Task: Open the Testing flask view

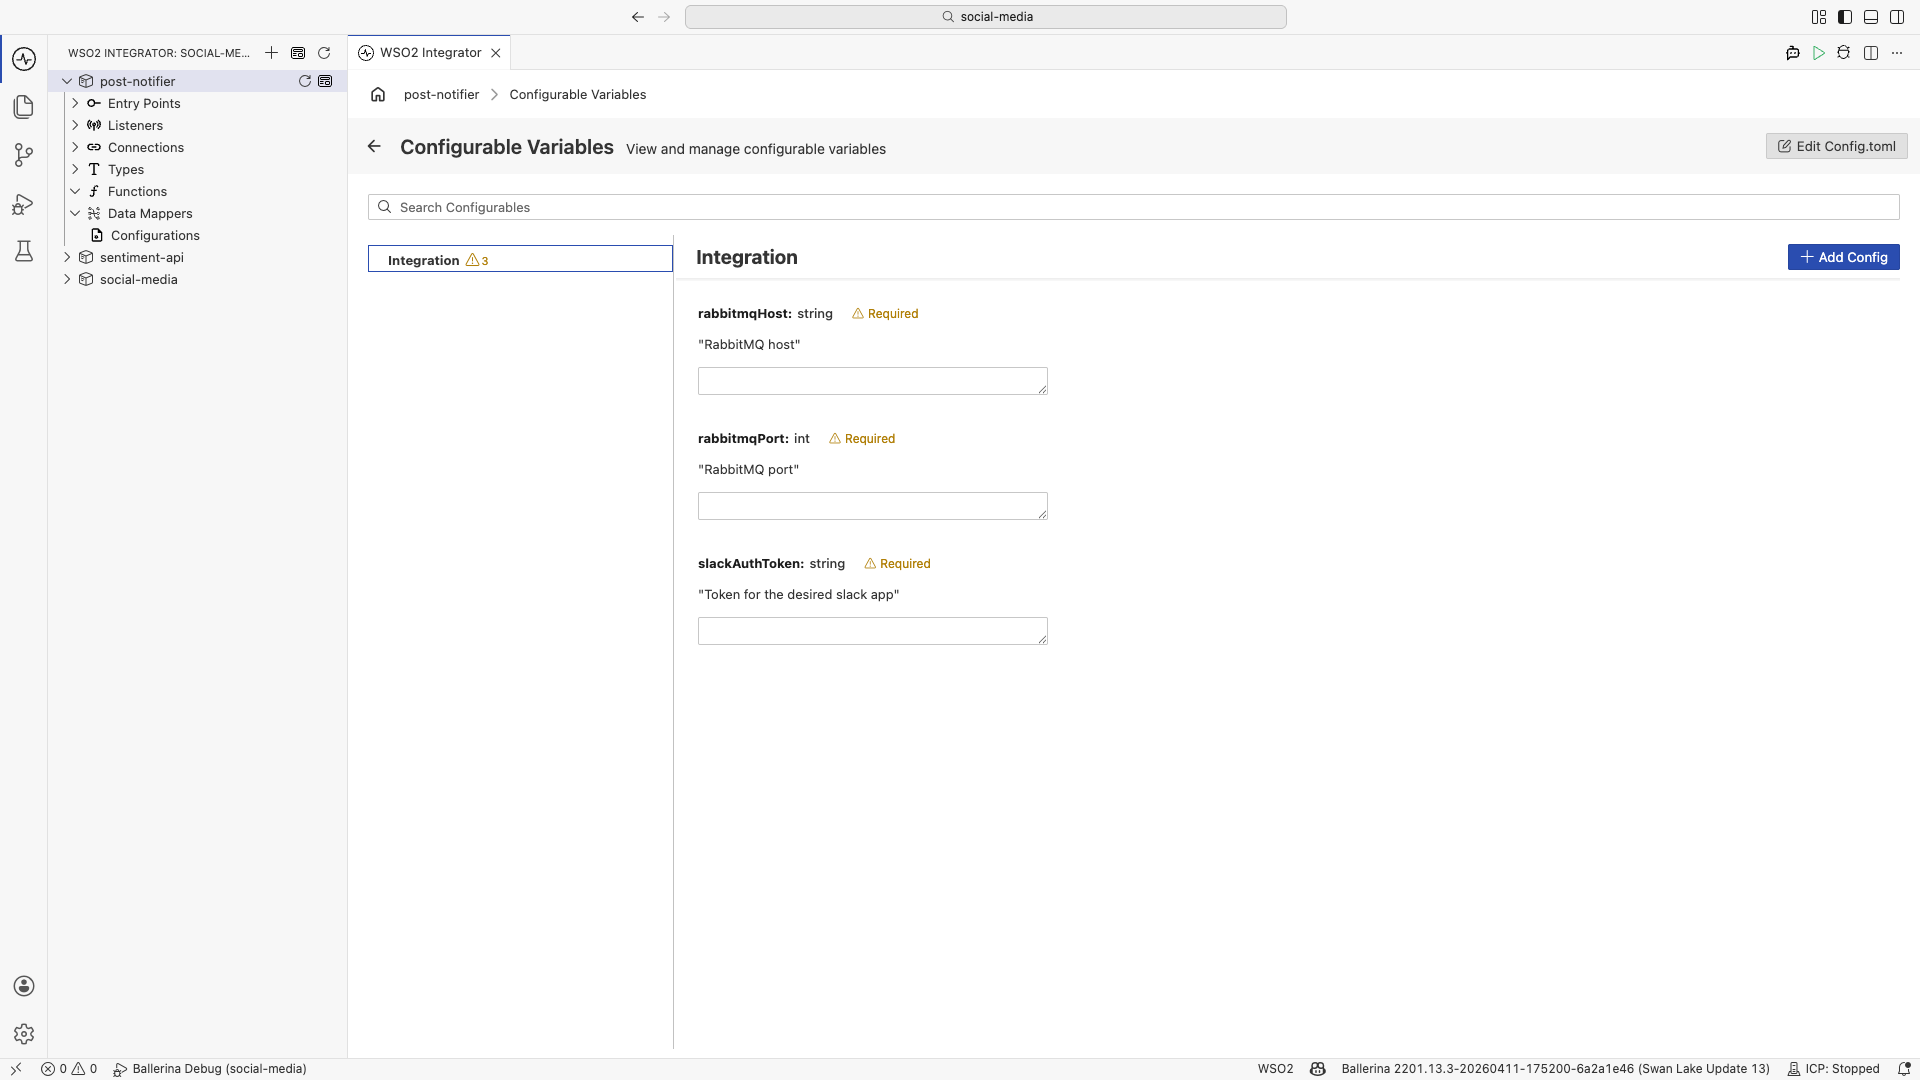Action: (24, 251)
